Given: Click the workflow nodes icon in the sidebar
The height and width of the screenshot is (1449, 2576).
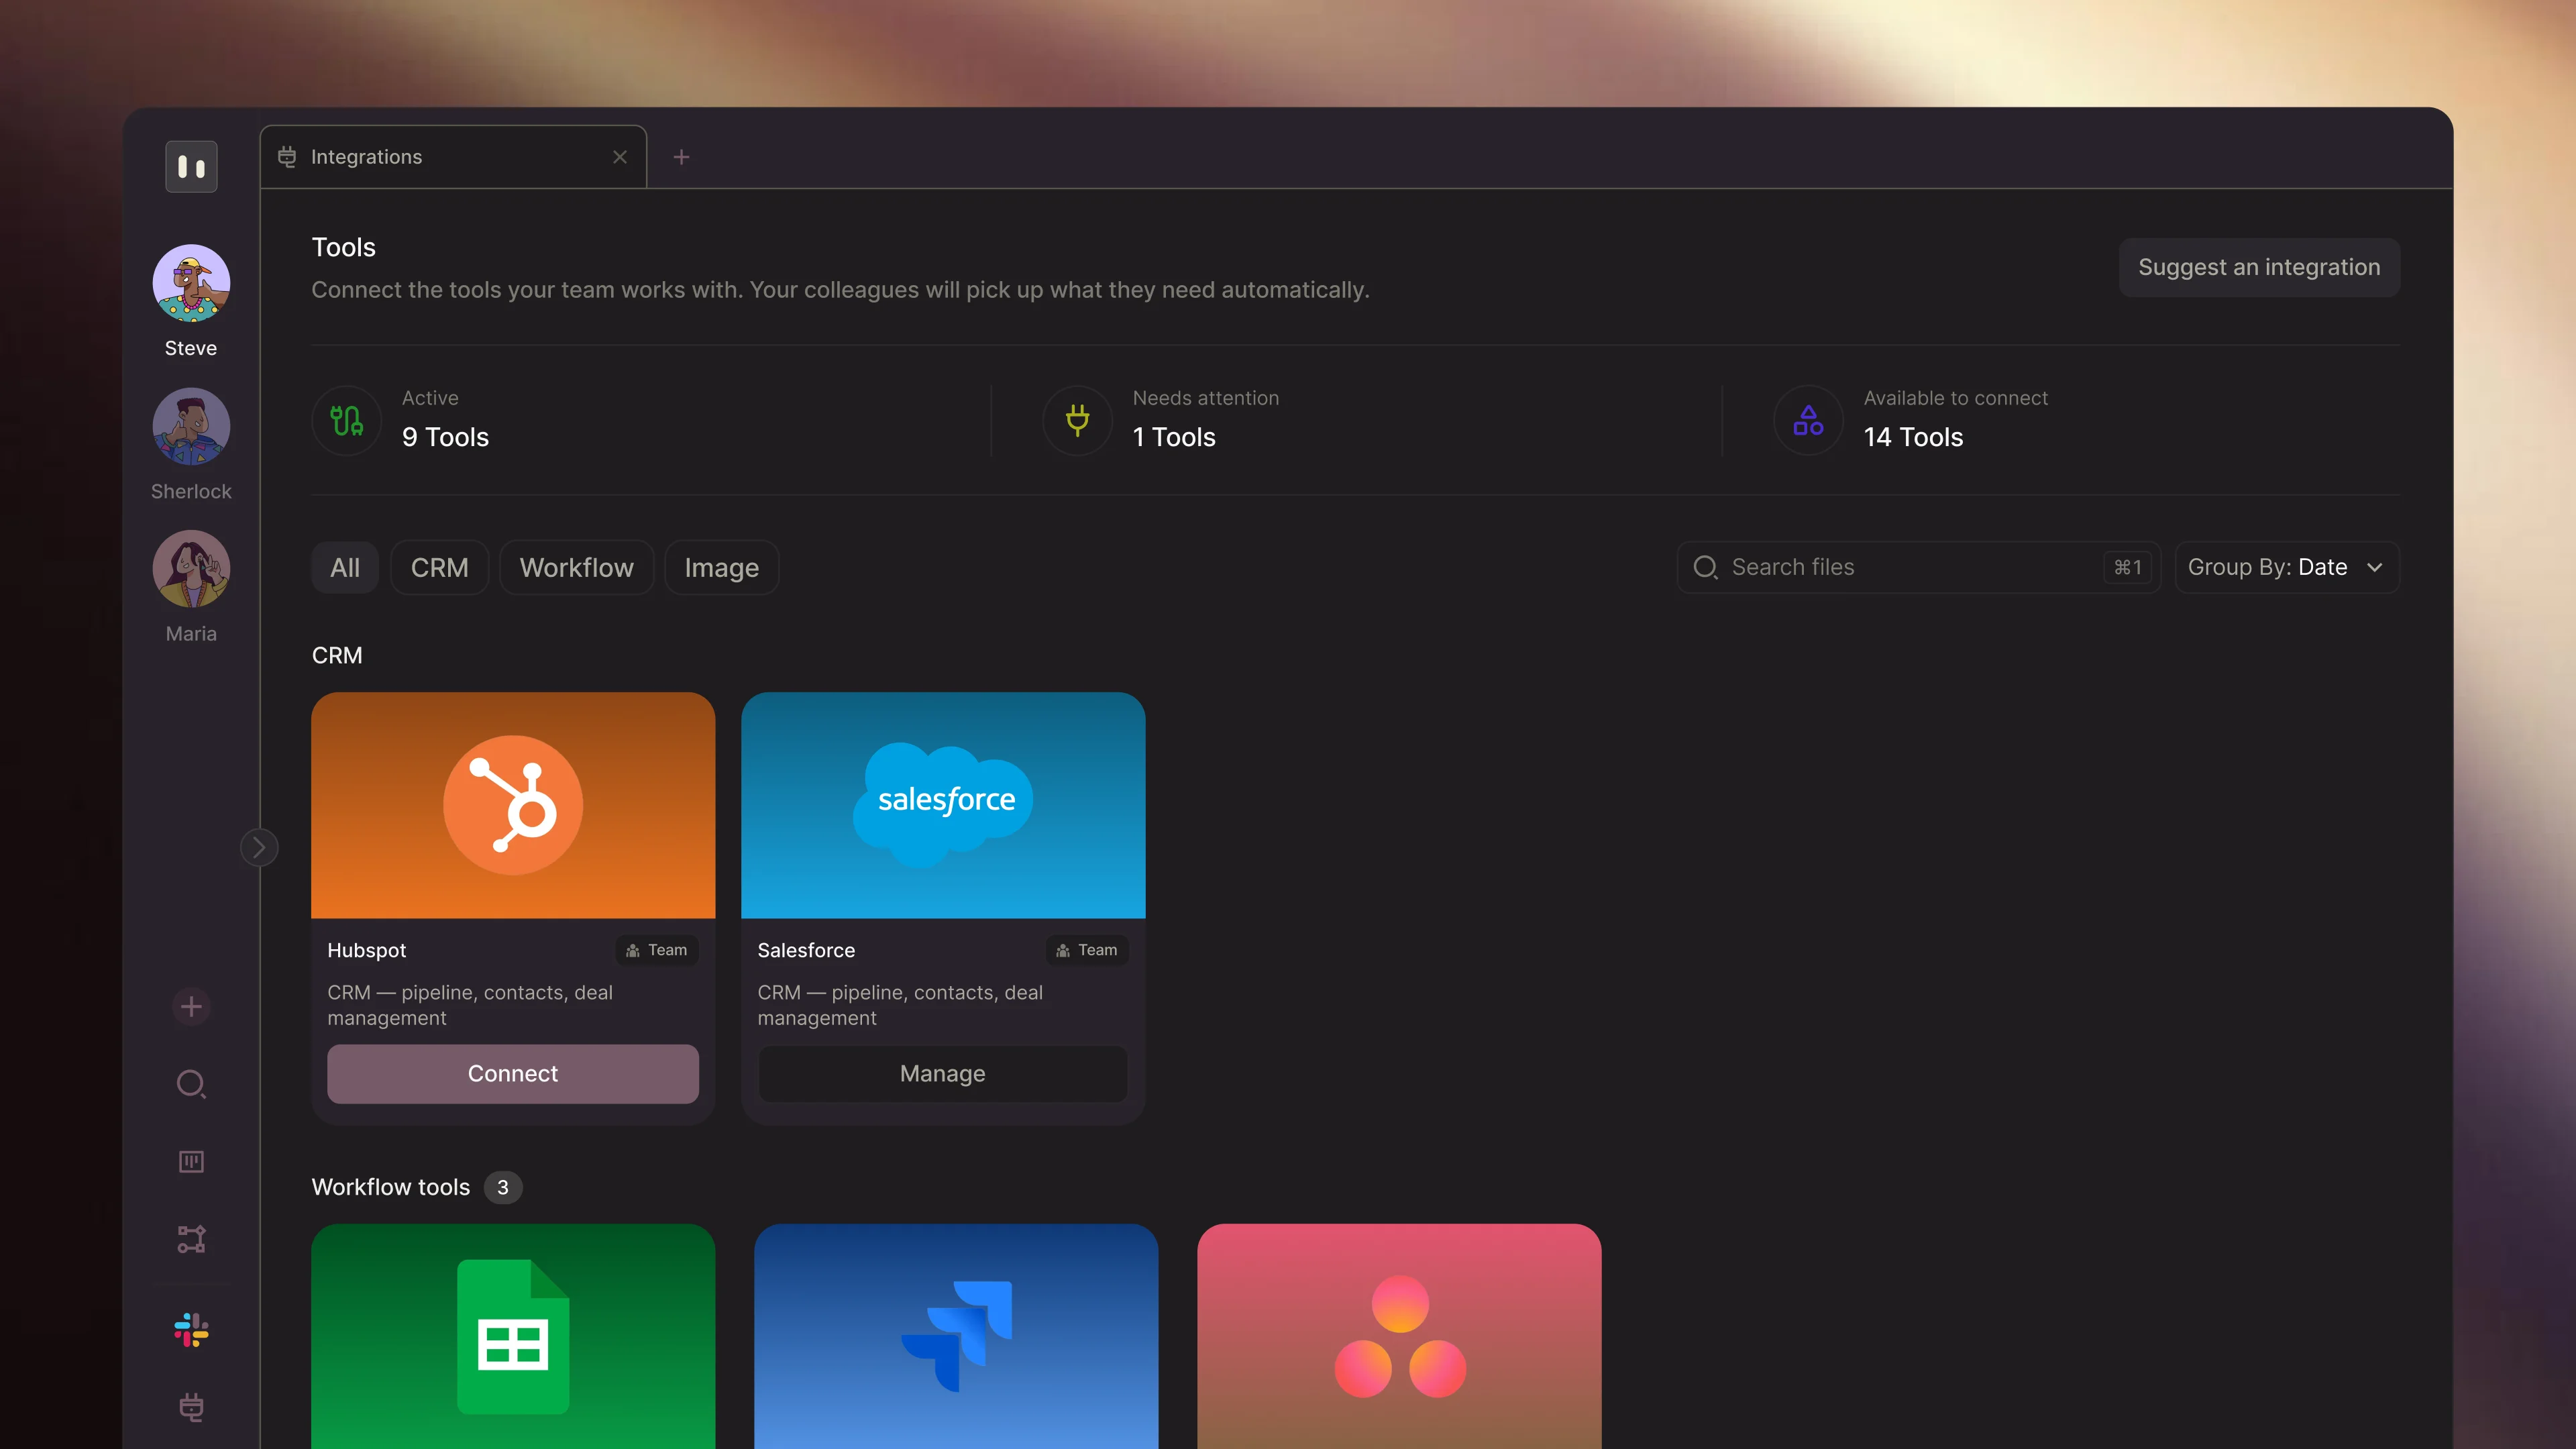Looking at the screenshot, I should 191,1239.
